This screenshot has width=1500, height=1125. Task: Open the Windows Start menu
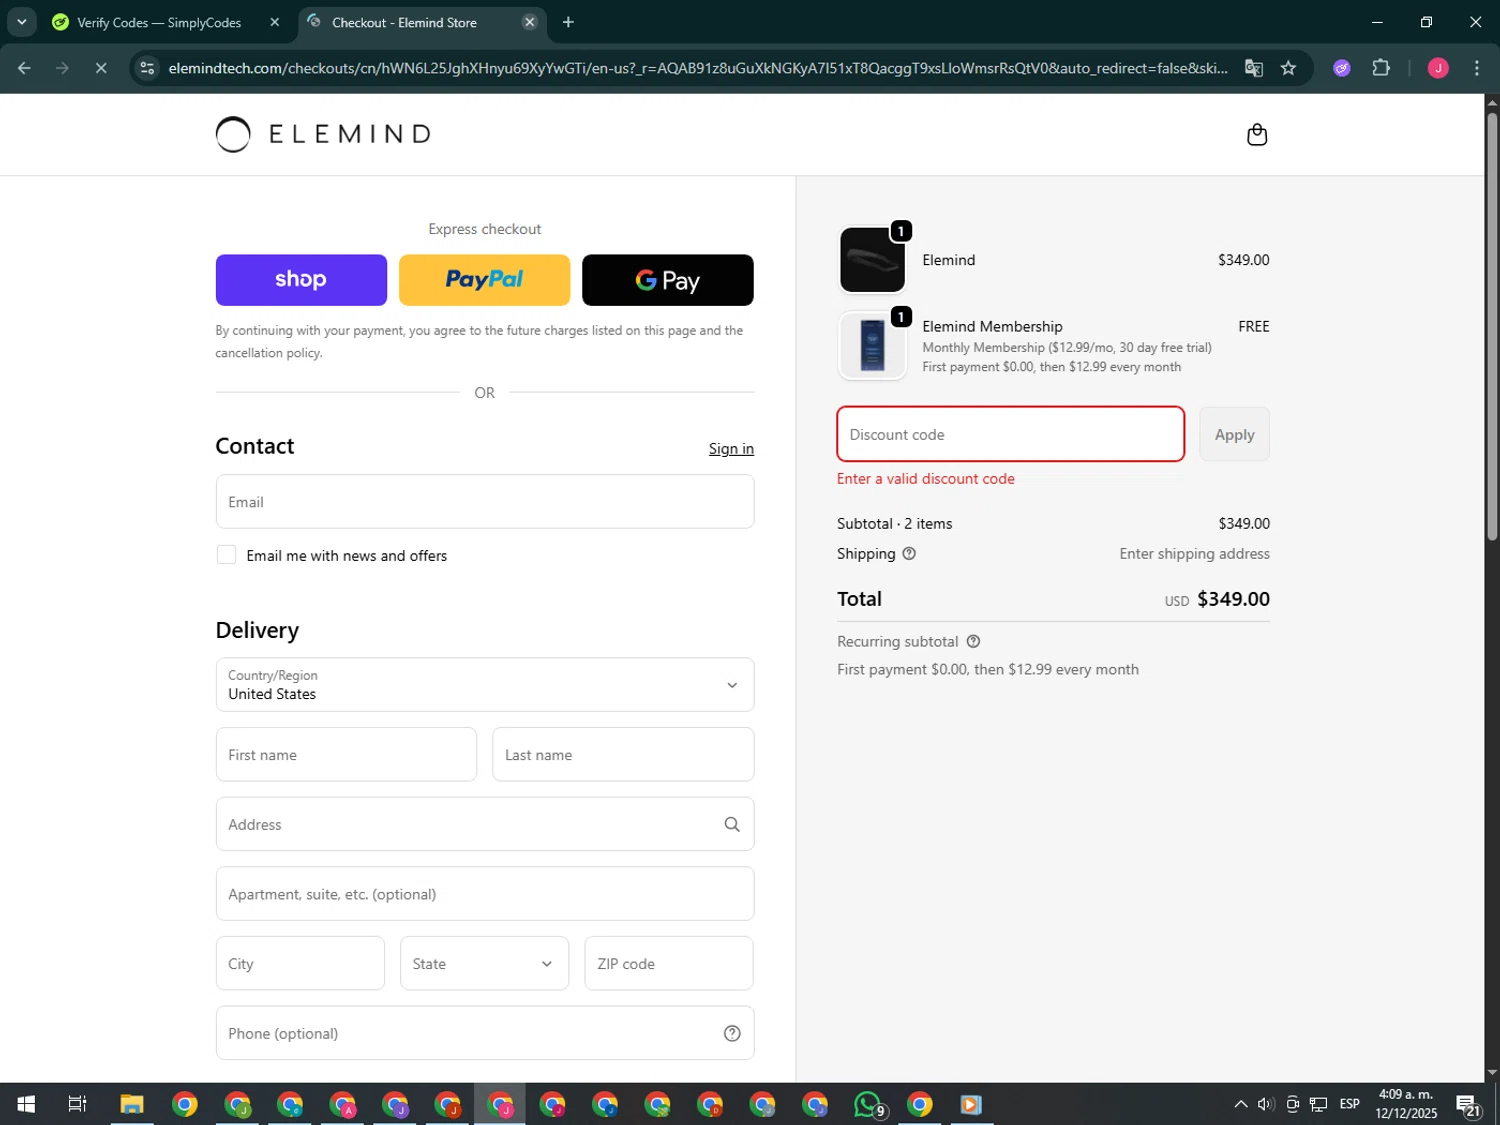point(26,1104)
